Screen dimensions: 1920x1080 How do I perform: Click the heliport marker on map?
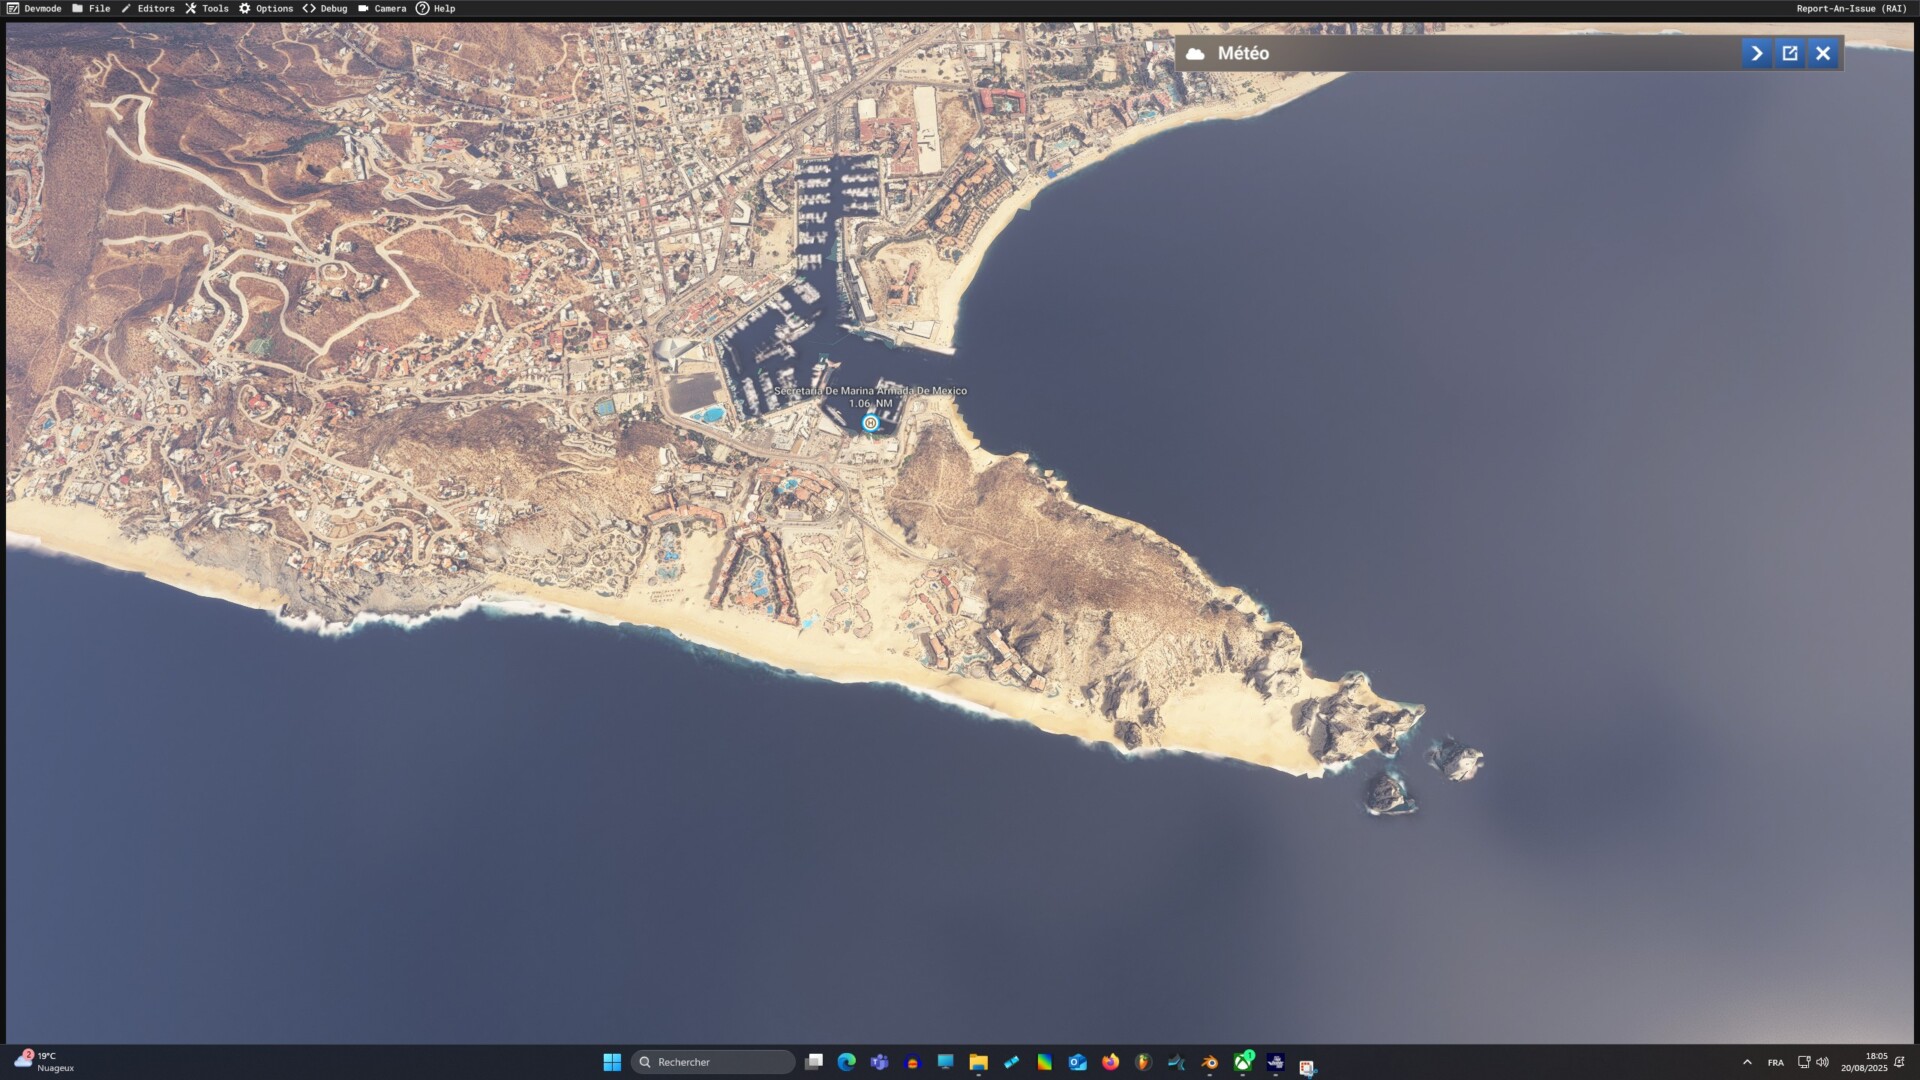[x=870, y=423]
